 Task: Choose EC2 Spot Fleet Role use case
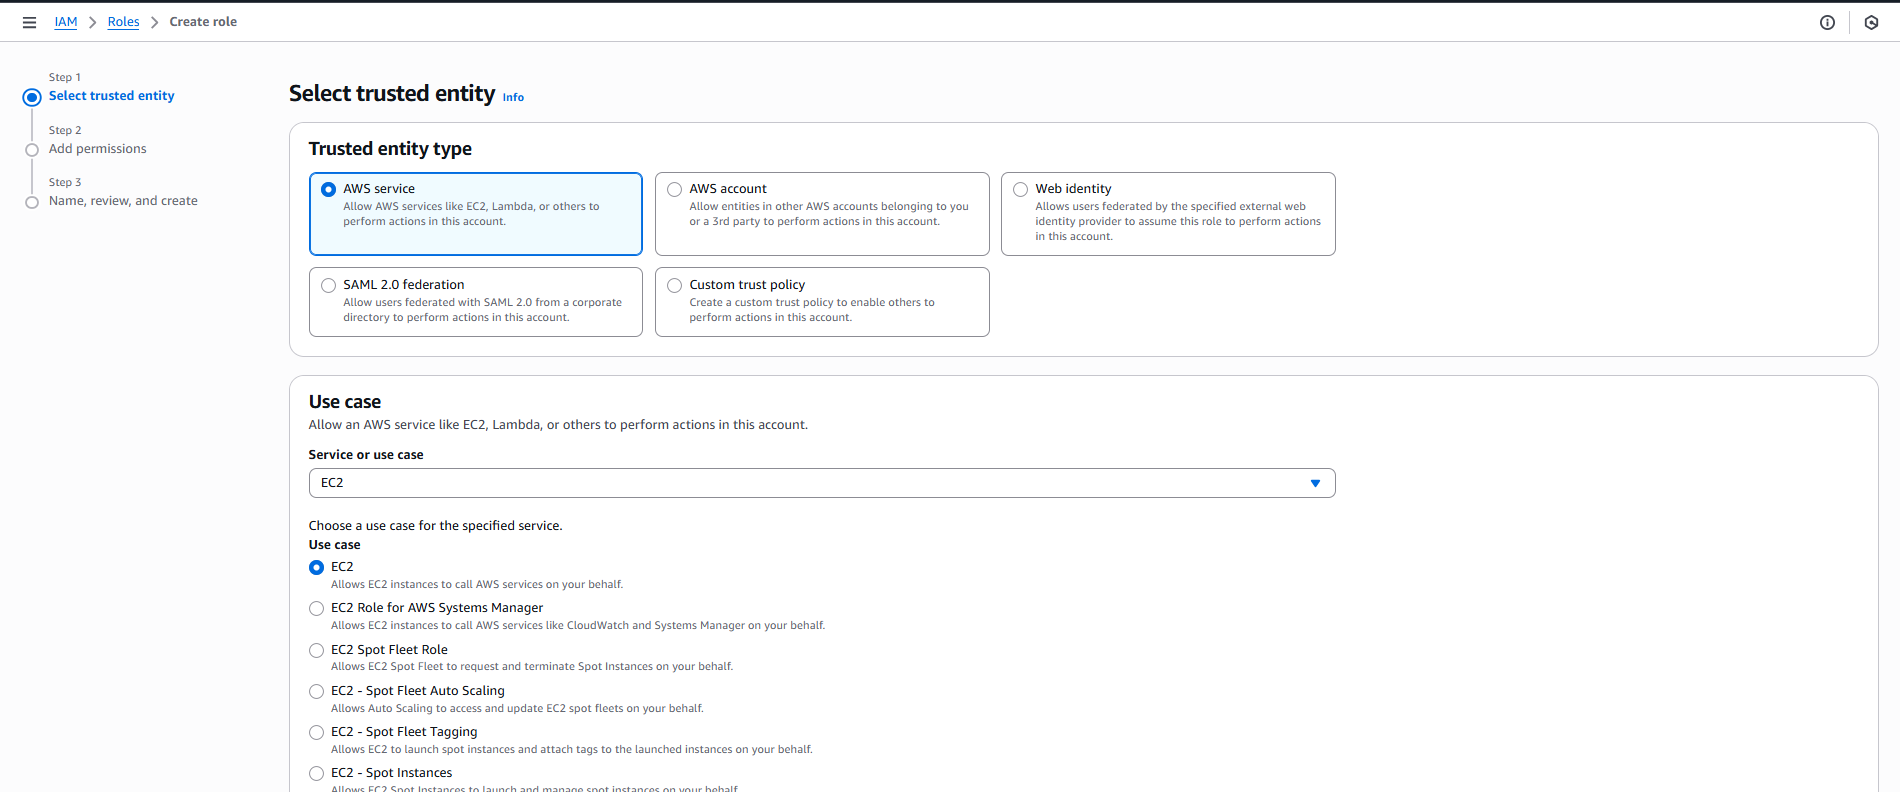click(x=317, y=650)
